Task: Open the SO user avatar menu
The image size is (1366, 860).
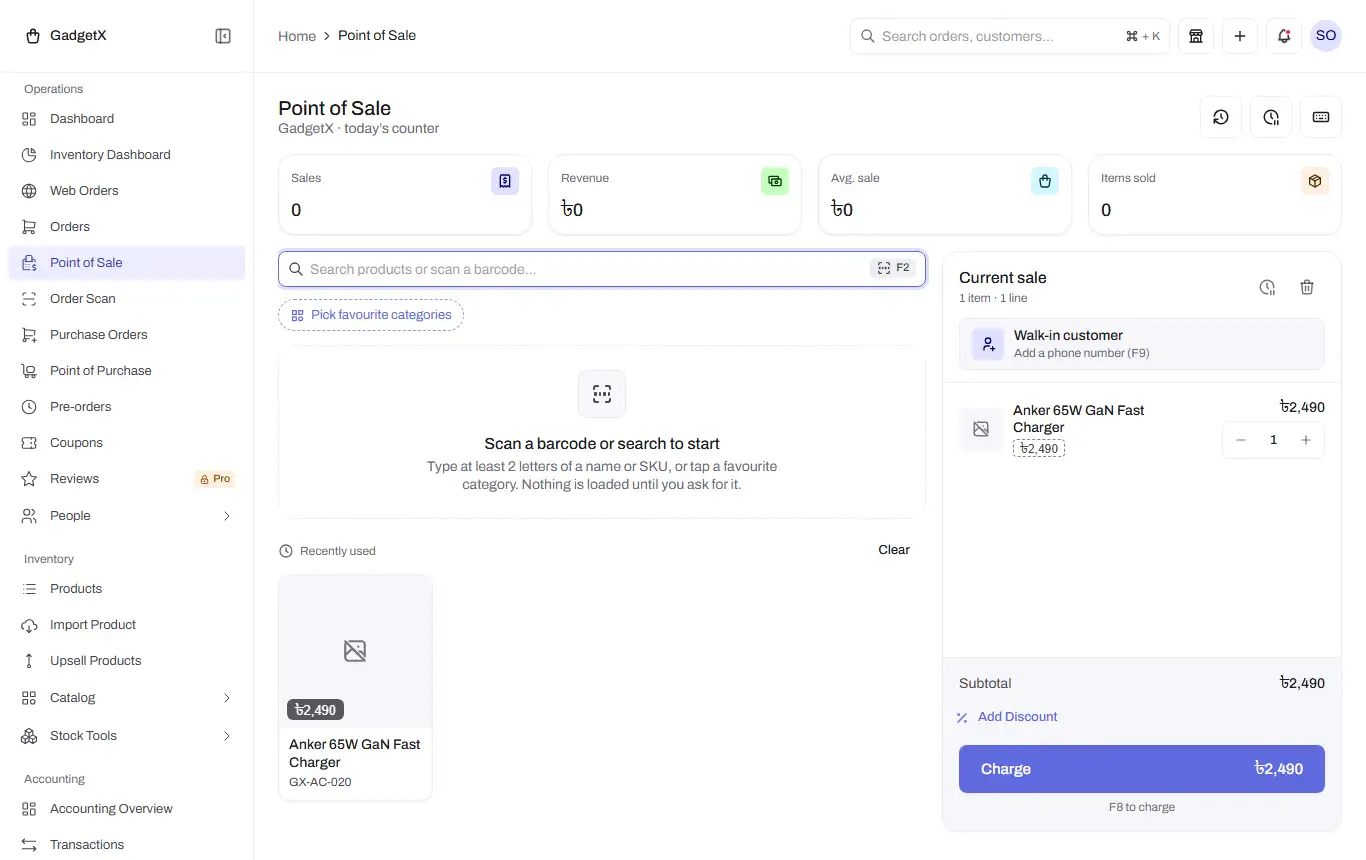Action: pyautogui.click(x=1326, y=36)
